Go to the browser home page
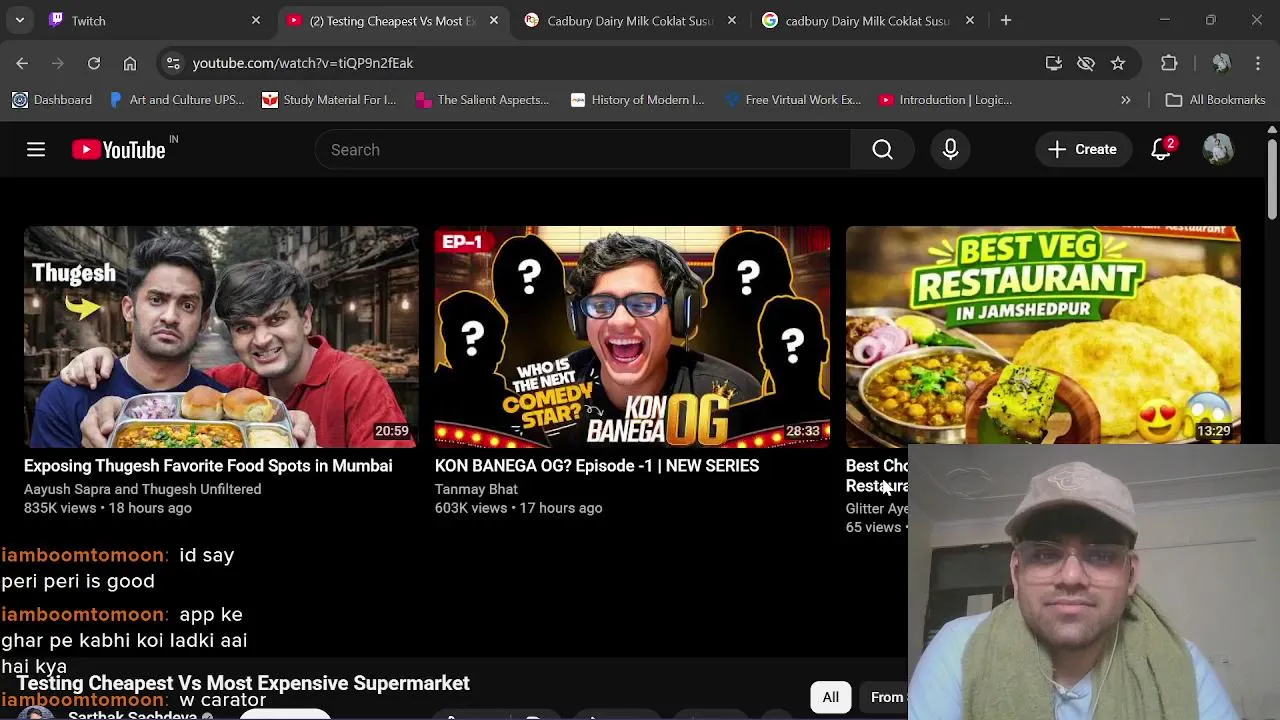 (x=130, y=63)
